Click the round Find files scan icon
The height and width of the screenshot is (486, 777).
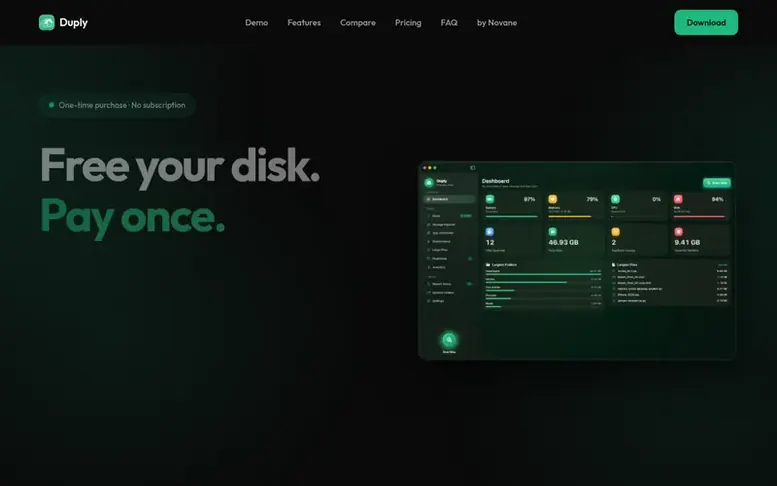(449, 340)
